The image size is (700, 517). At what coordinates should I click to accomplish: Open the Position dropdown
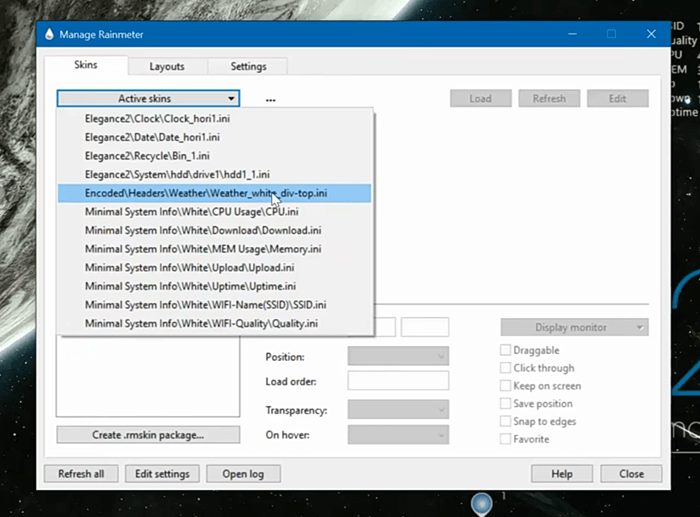(398, 356)
